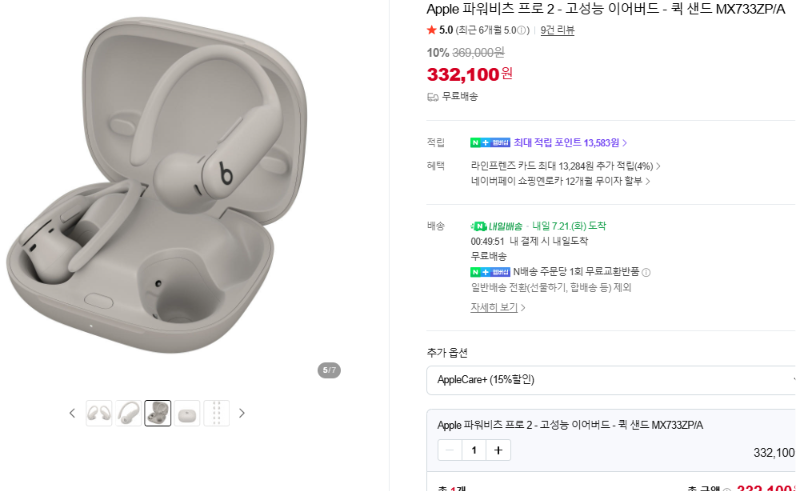796x492 pixels.
Task: Open 자세히 보기 delivery details
Action: click(x=498, y=307)
